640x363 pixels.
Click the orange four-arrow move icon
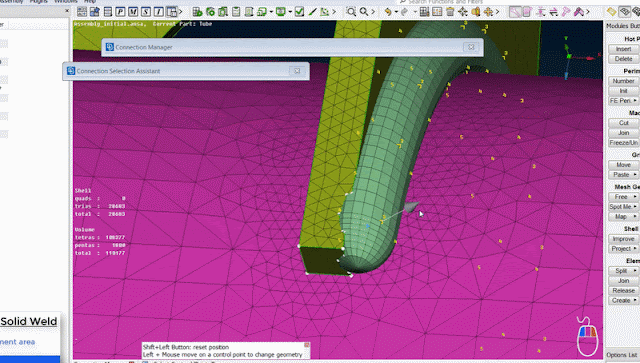(489, 12)
